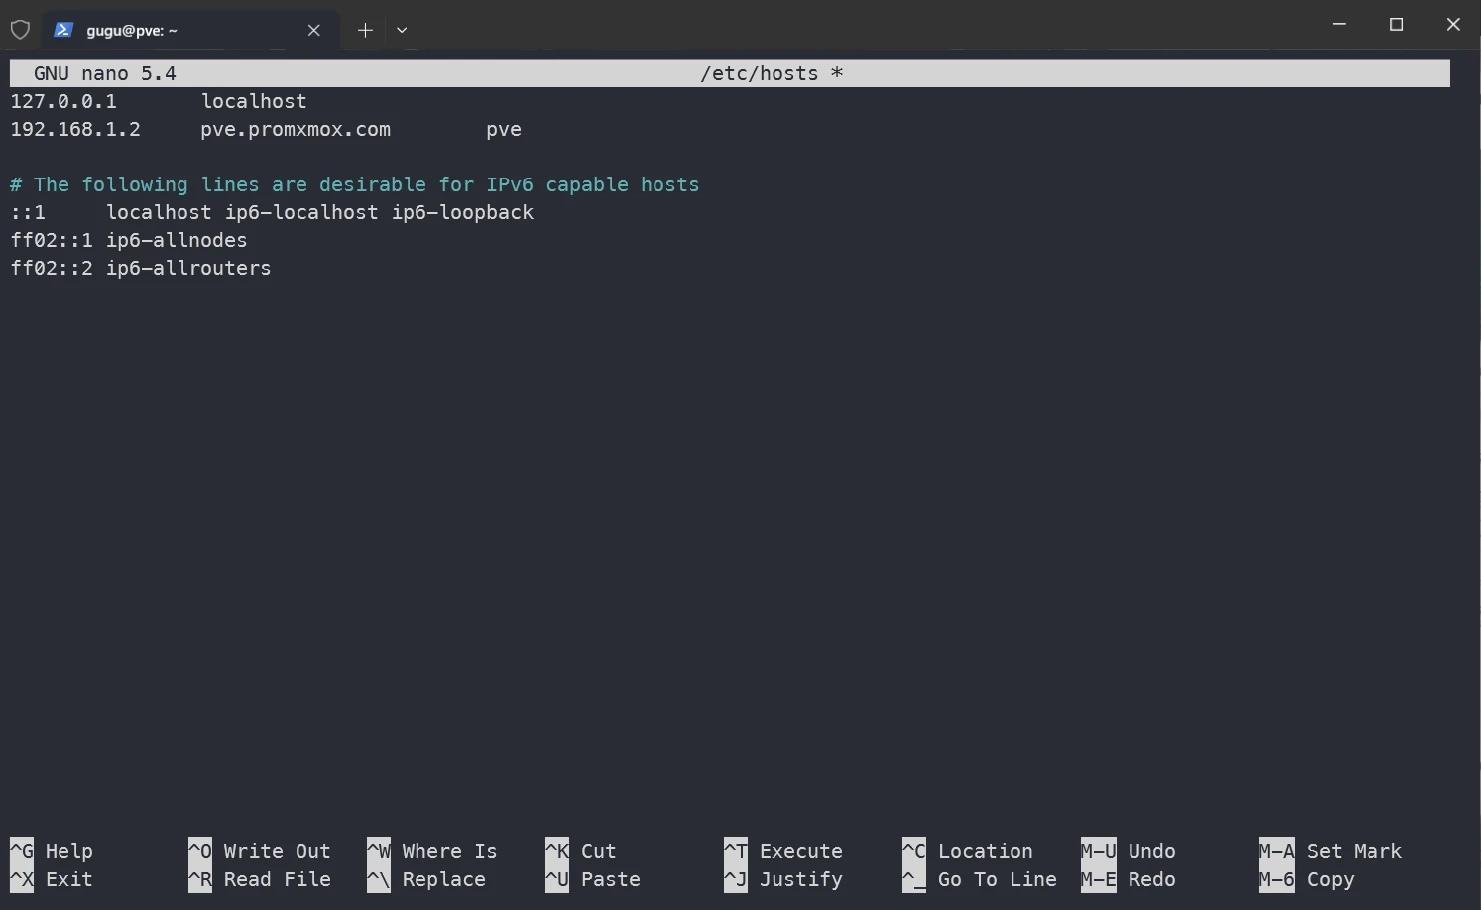Click the ^W Where Is shortcut

432,851
